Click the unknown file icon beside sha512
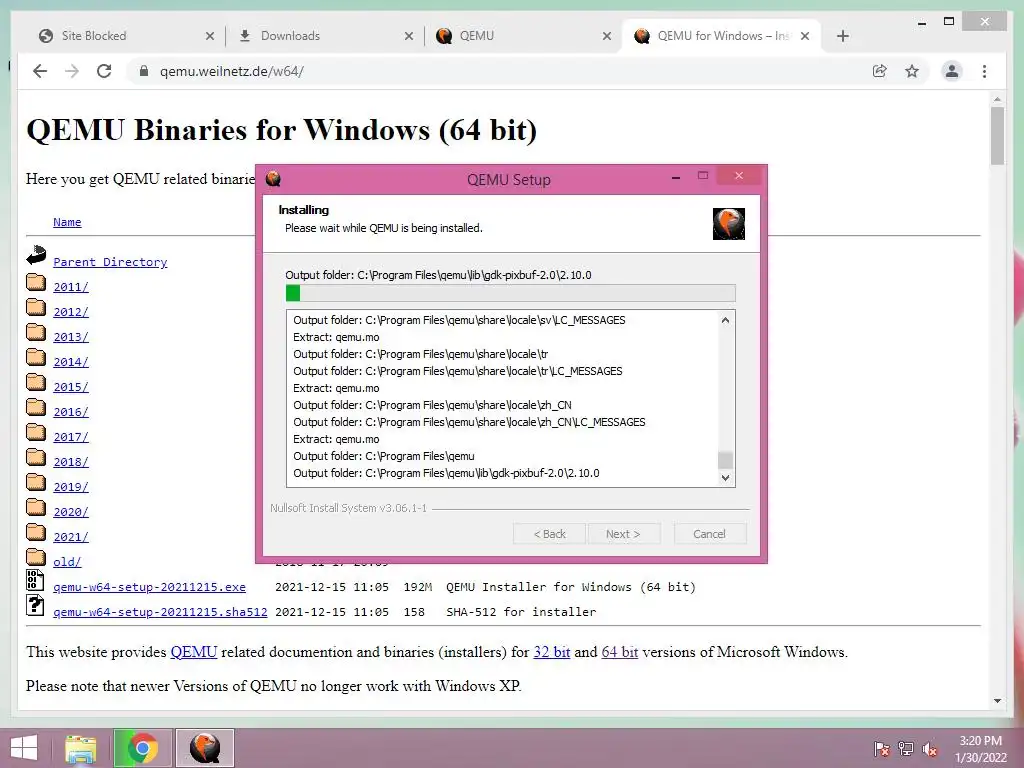The height and width of the screenshot is (768, 1024). [x=35, y=605]
